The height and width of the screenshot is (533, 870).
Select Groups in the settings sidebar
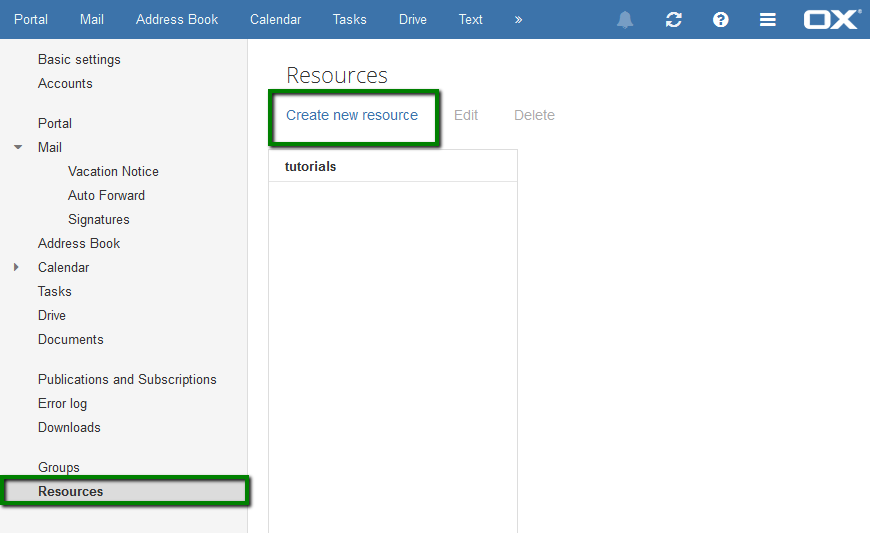click(59, 468)
